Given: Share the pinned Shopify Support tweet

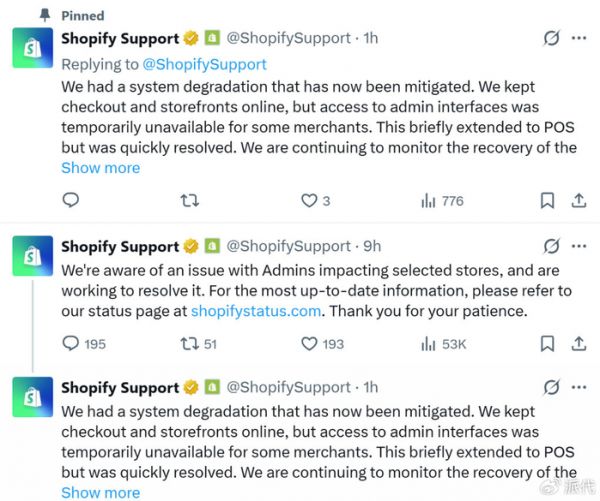Looking at the screenshot, I should coord(579,200).
